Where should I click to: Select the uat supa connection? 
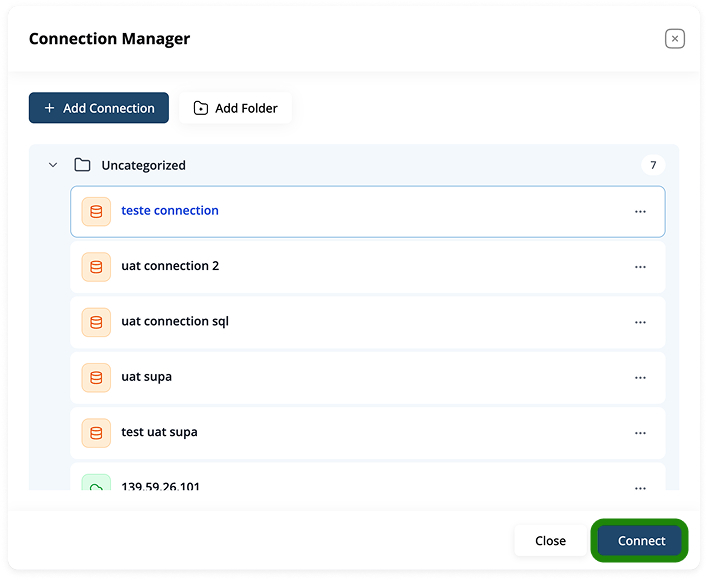tap(368, 377)
